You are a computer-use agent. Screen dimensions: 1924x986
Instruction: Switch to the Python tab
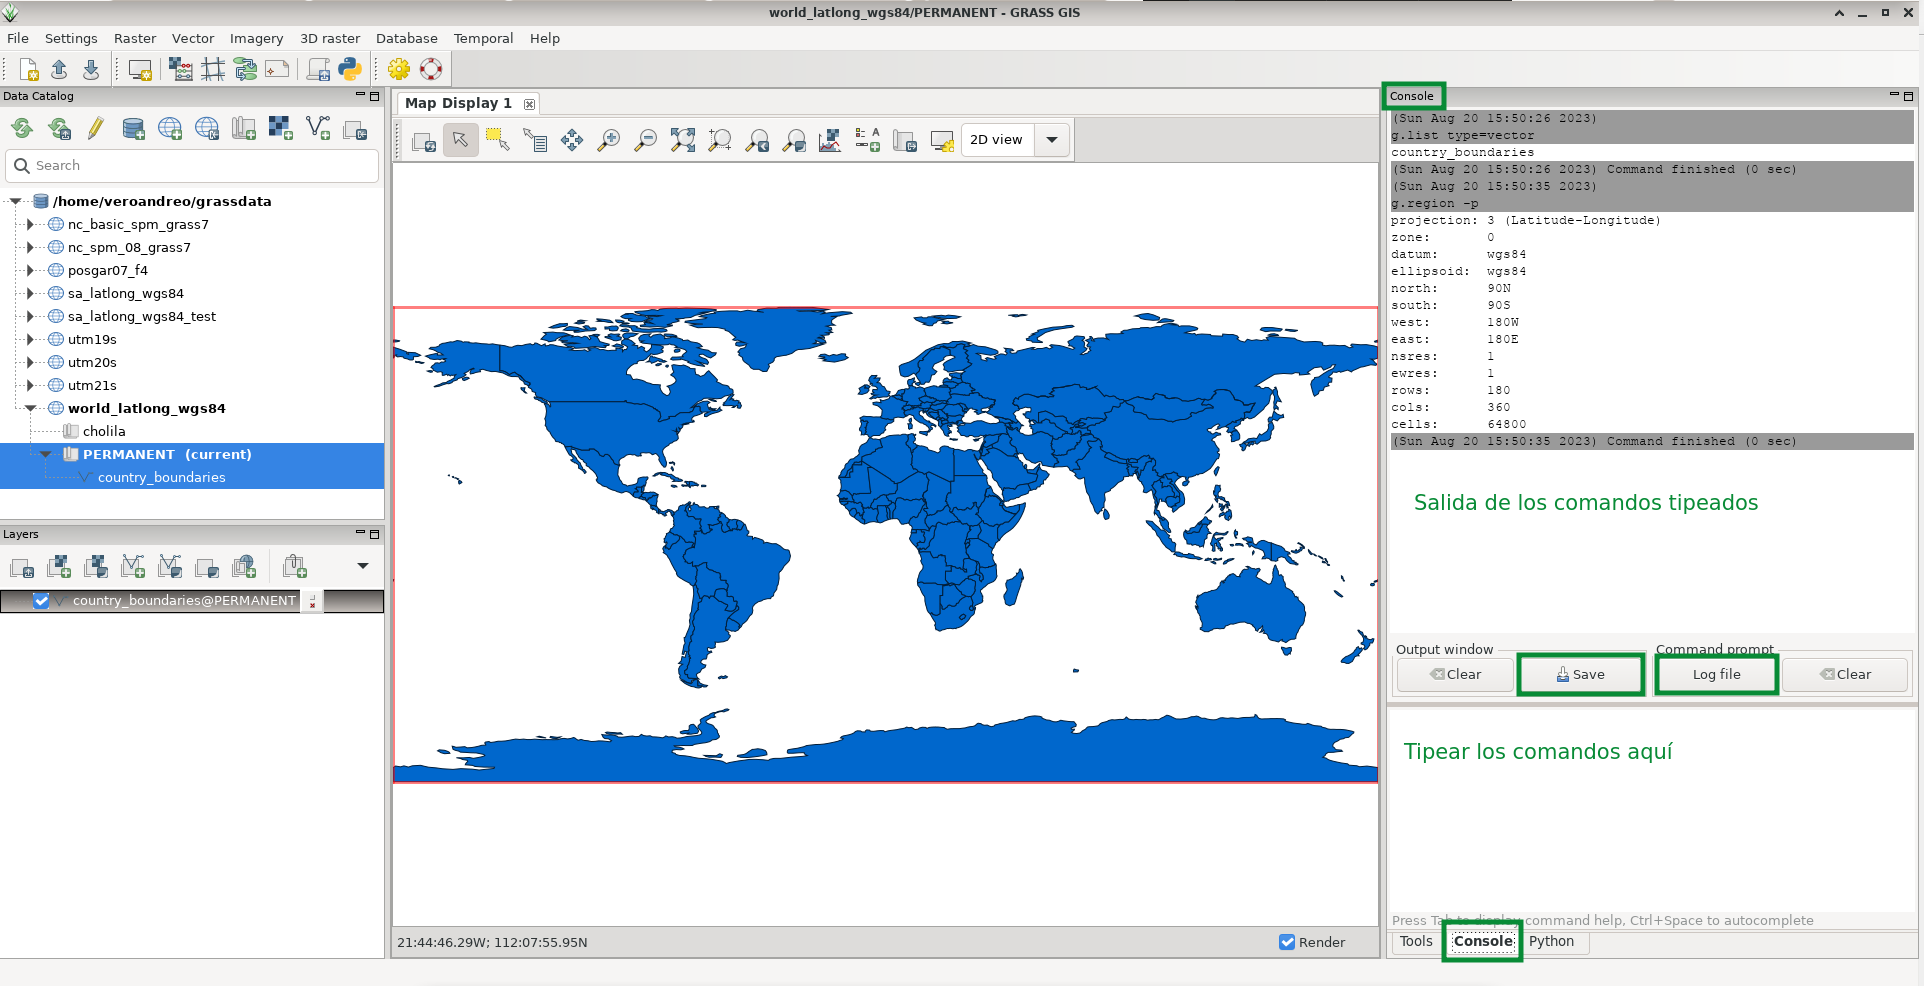tap(1551, 941)
